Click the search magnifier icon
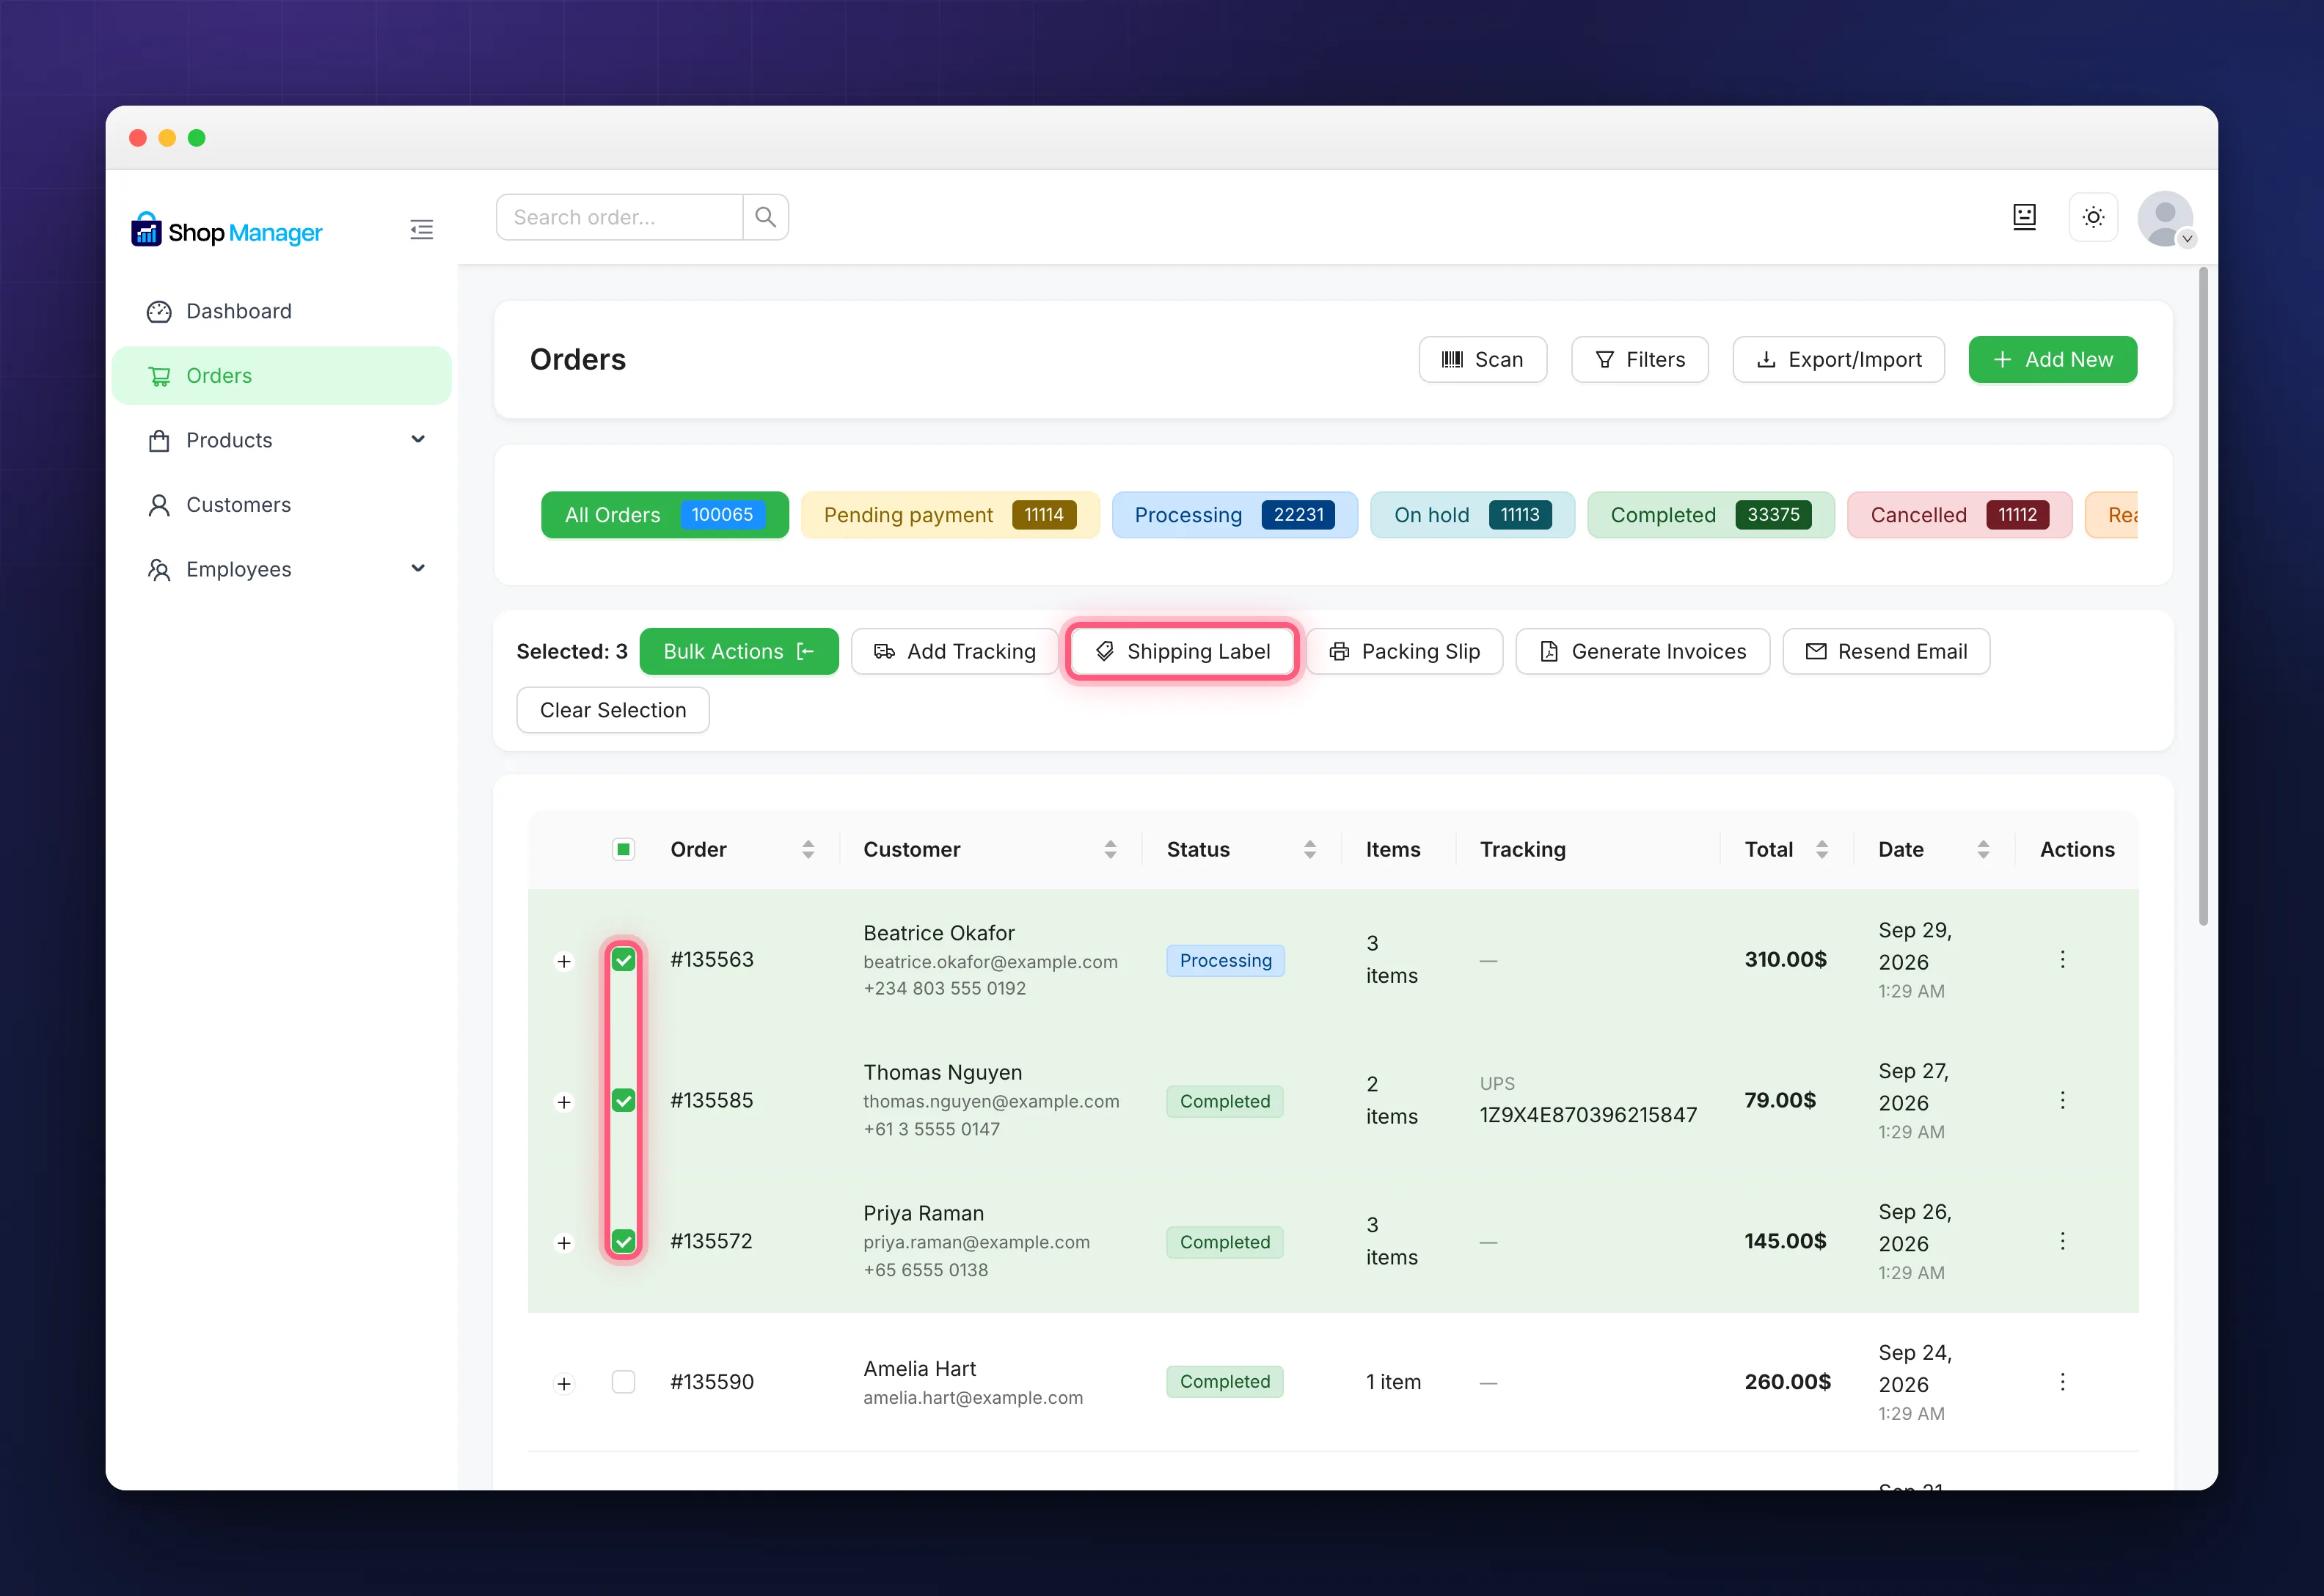The width and height of the screenshot is (2324, 1596). pyautogui.click(x=765, y=217)
